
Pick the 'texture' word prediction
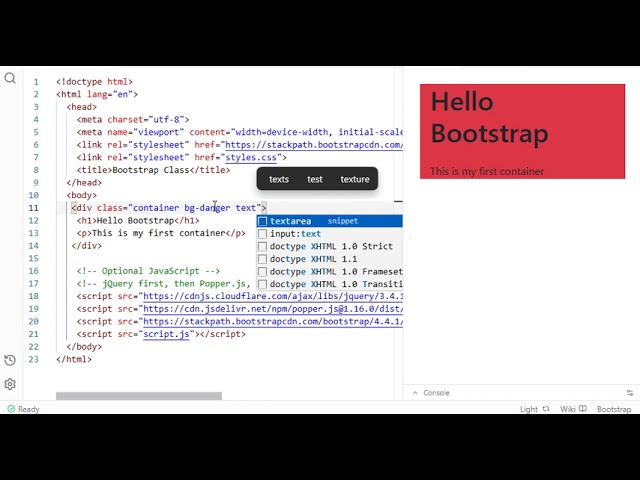pyautogui.click(x=355, y=179)
